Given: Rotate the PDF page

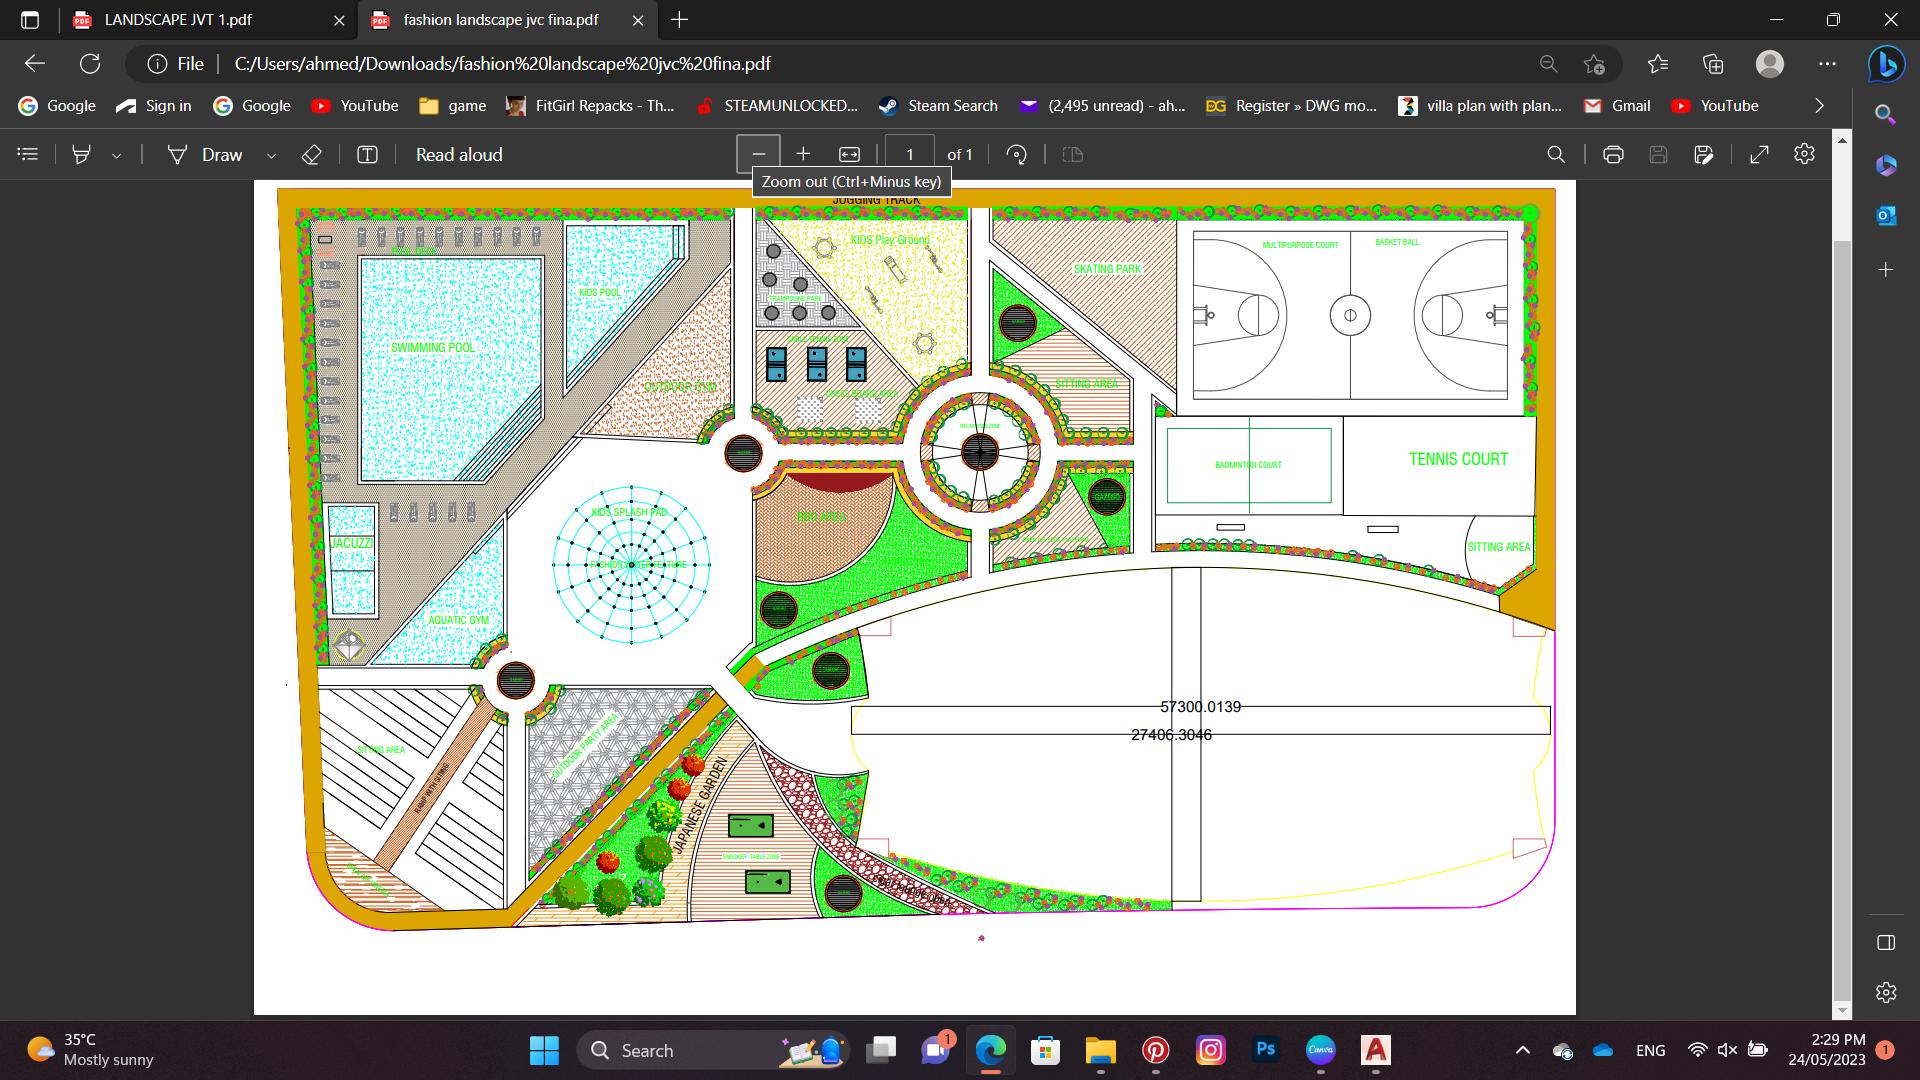Looking at the screenshot, I should tap(1017, 154).
